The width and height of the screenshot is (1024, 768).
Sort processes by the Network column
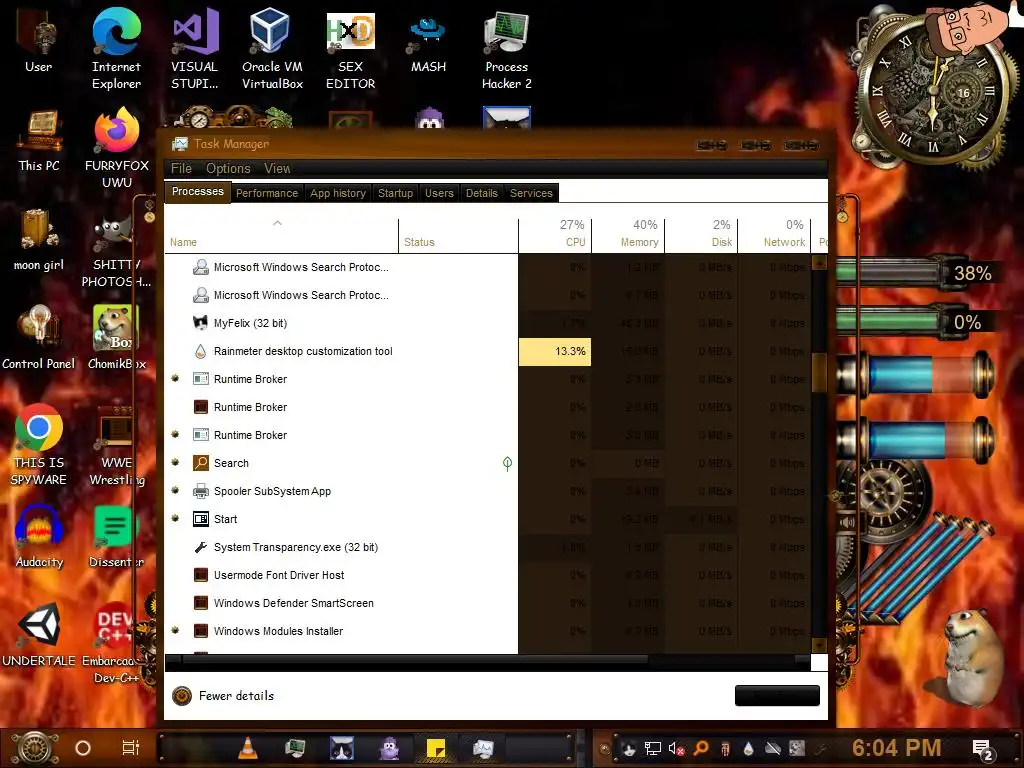775,234
